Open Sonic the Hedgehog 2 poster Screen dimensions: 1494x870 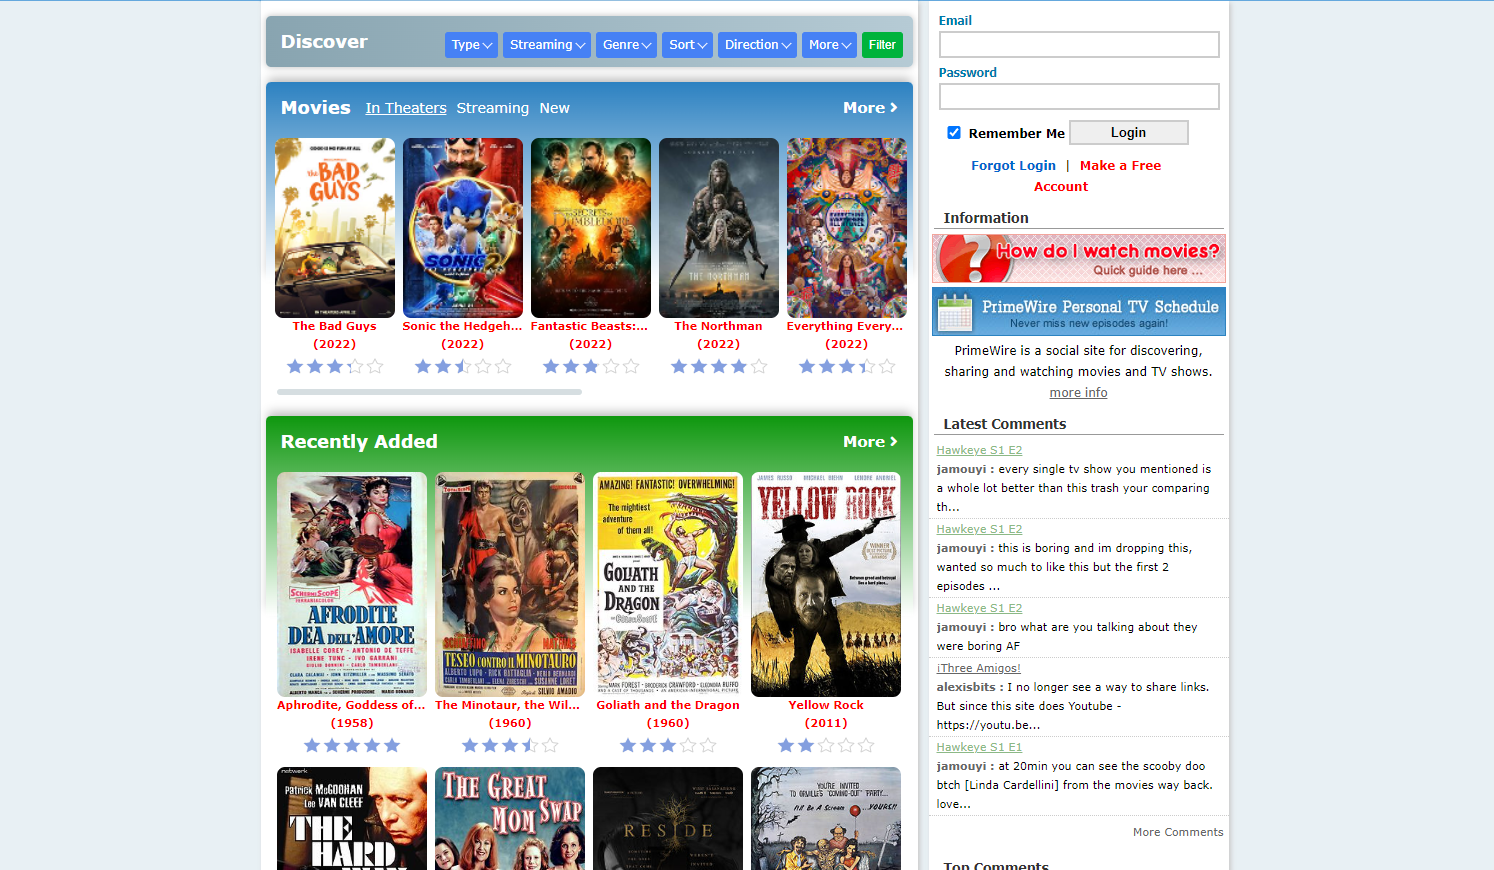[x=463, y=228]
